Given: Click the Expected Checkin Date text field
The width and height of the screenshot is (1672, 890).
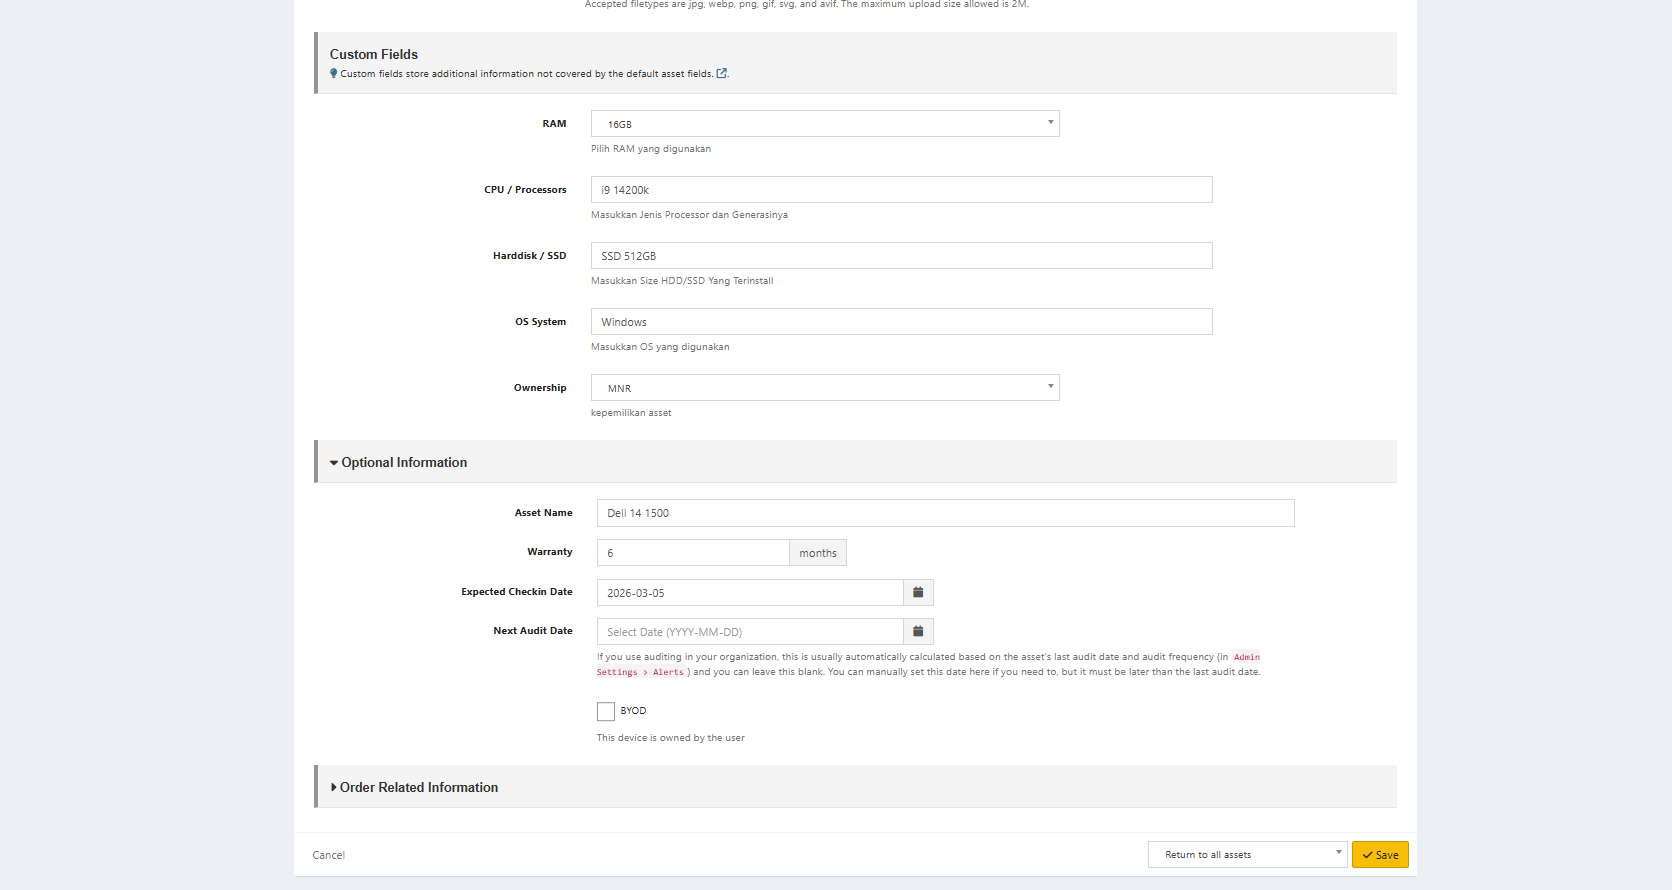Looking at the screenshot, I should (x=750, y=593).
